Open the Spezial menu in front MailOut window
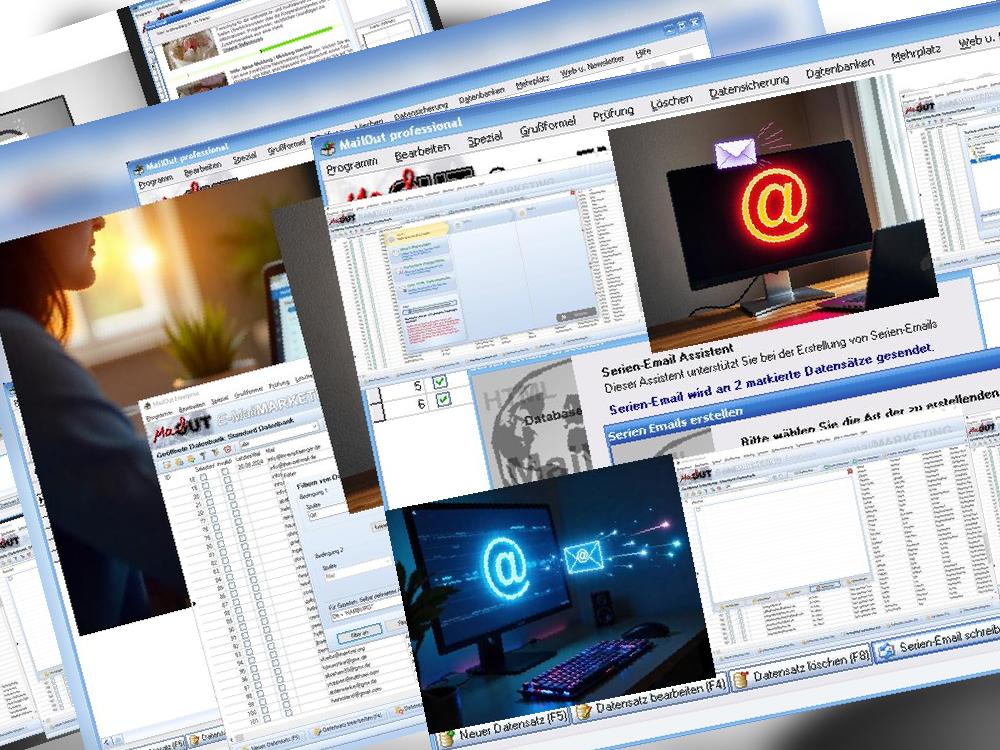Image resolution: width=1000 pixels, height=750 pixels. click(484, 138)
